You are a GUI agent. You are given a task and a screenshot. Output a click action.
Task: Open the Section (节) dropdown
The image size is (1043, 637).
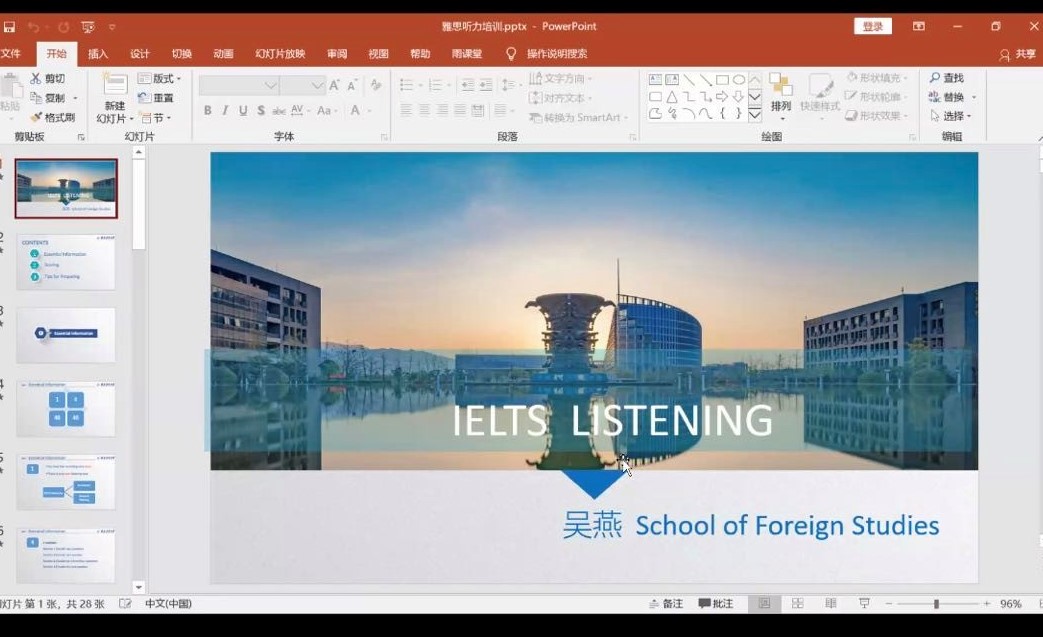point(157,118)
